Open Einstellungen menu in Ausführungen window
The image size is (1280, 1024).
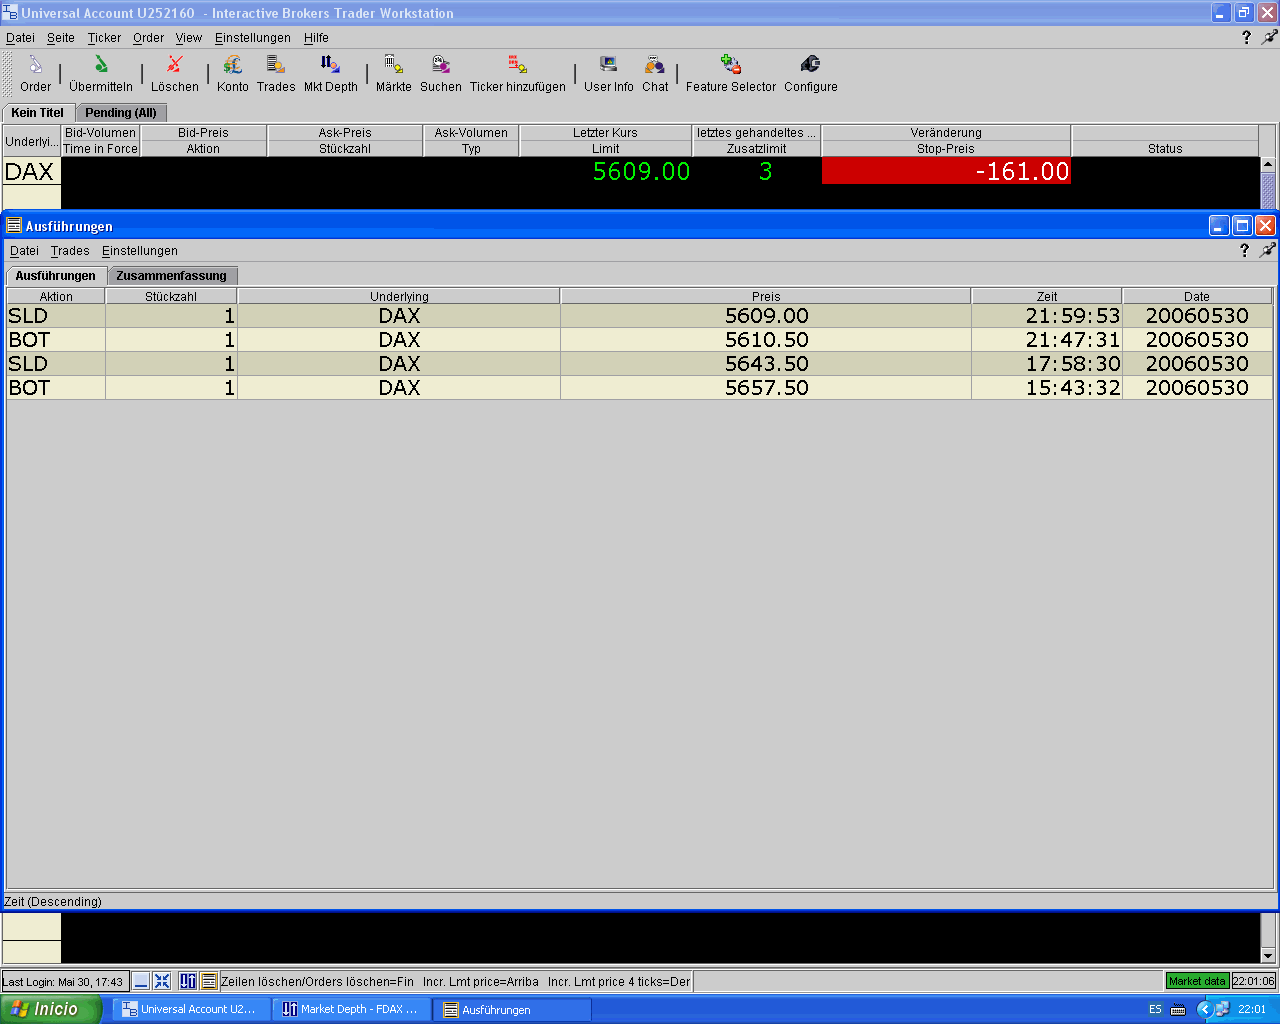pyautogui.click(x=140, y=251)
